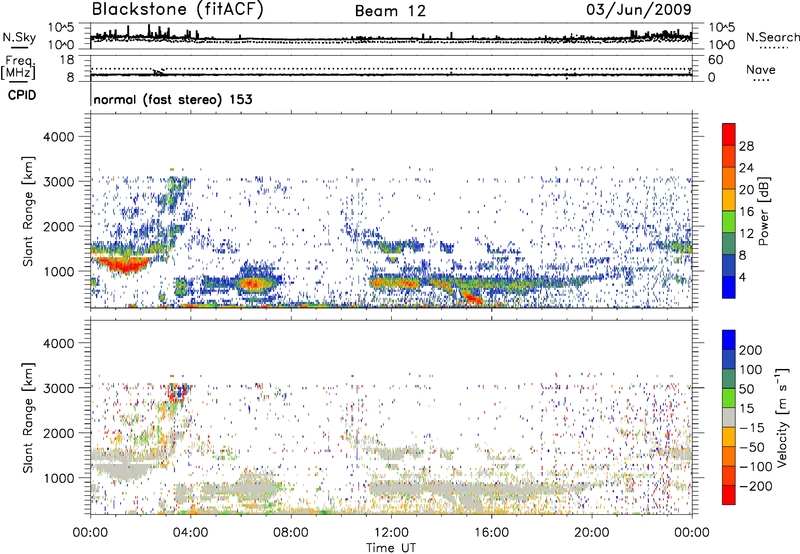The image size is (800, 554).
Task: Click the strong red echo near 01:00 power panel
Action: point(124,265)
